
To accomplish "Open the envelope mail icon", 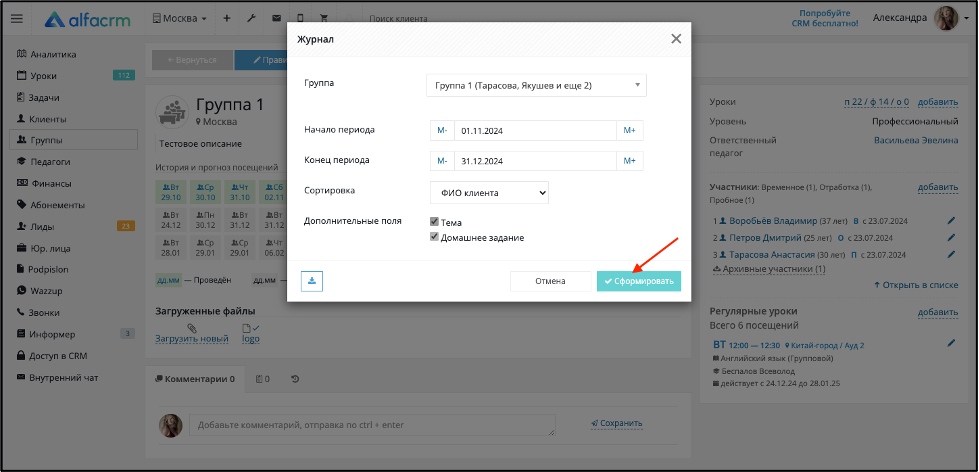I will [276, 19].
